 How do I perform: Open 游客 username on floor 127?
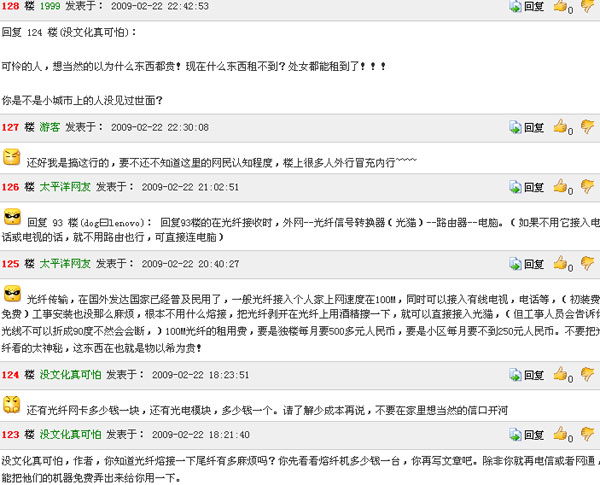coord(50,127)
